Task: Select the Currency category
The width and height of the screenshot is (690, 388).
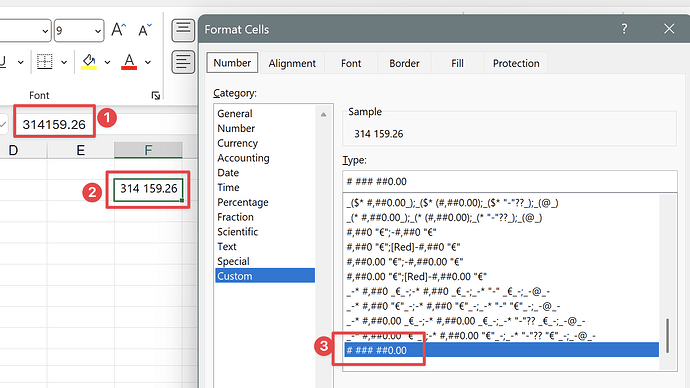Action: click(x=265, y=143)
